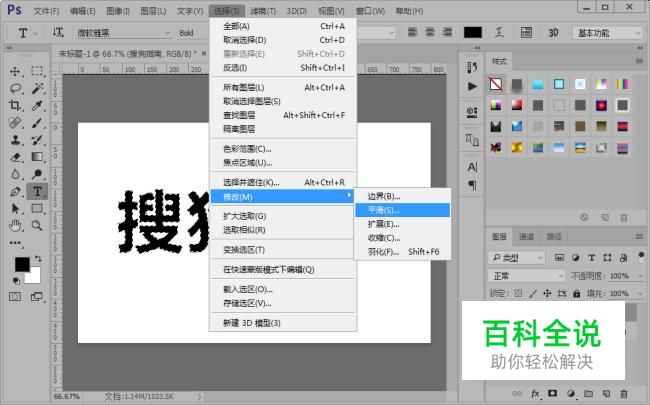The height and width of the screenshot is (405, 650).
Task: Switch to the 通道 tab
Action: coord(526,237)
